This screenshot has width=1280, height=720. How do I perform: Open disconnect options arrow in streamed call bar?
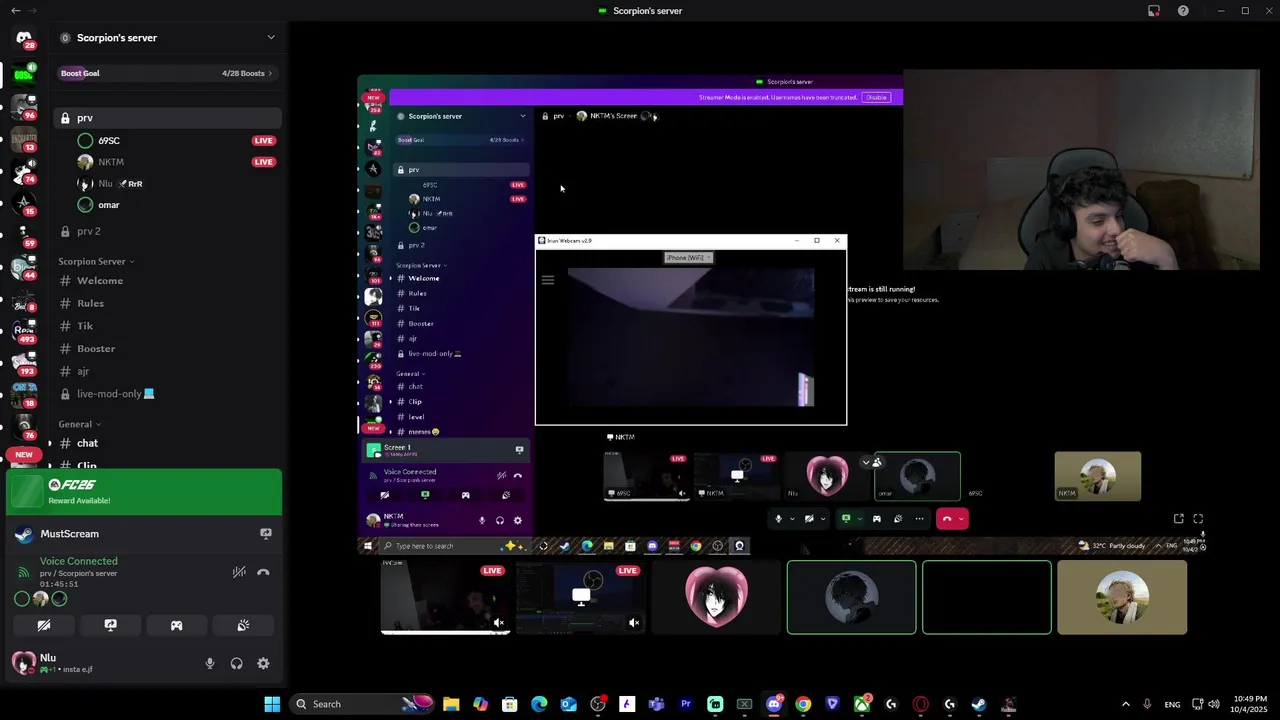(x=961, y=519)
